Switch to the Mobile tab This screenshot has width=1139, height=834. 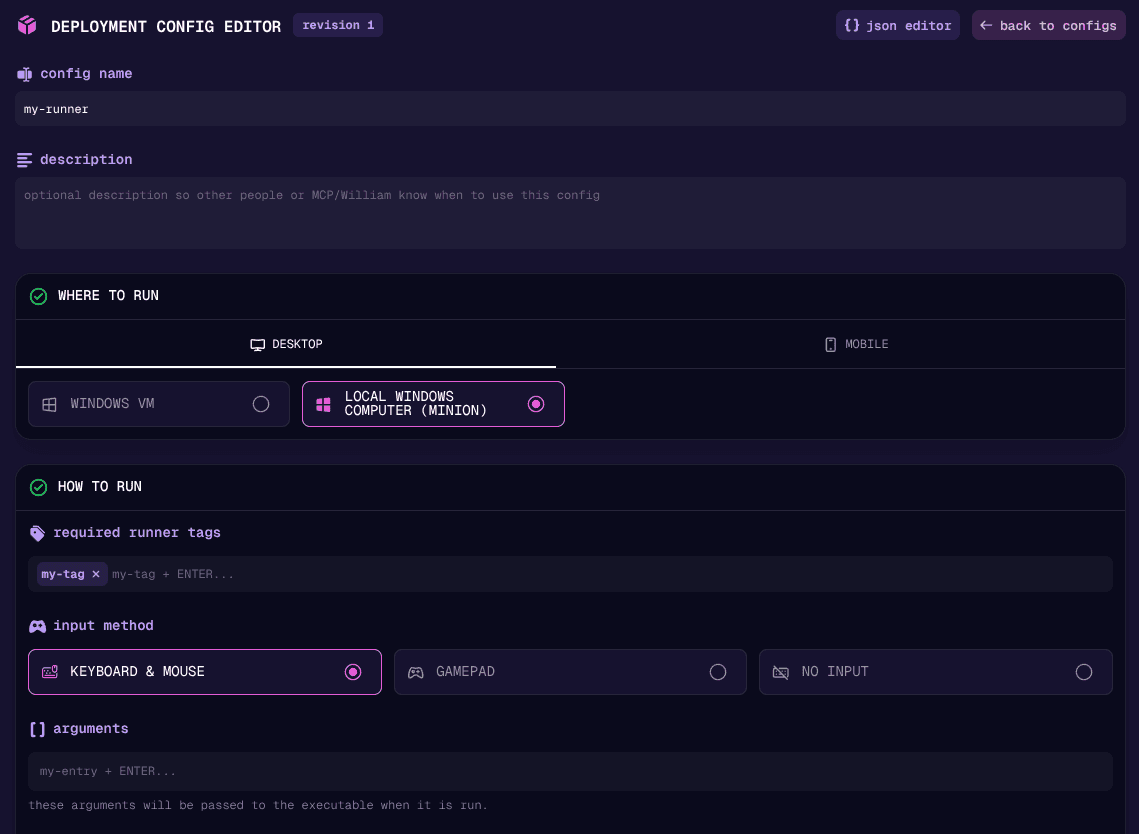point(856,344)
